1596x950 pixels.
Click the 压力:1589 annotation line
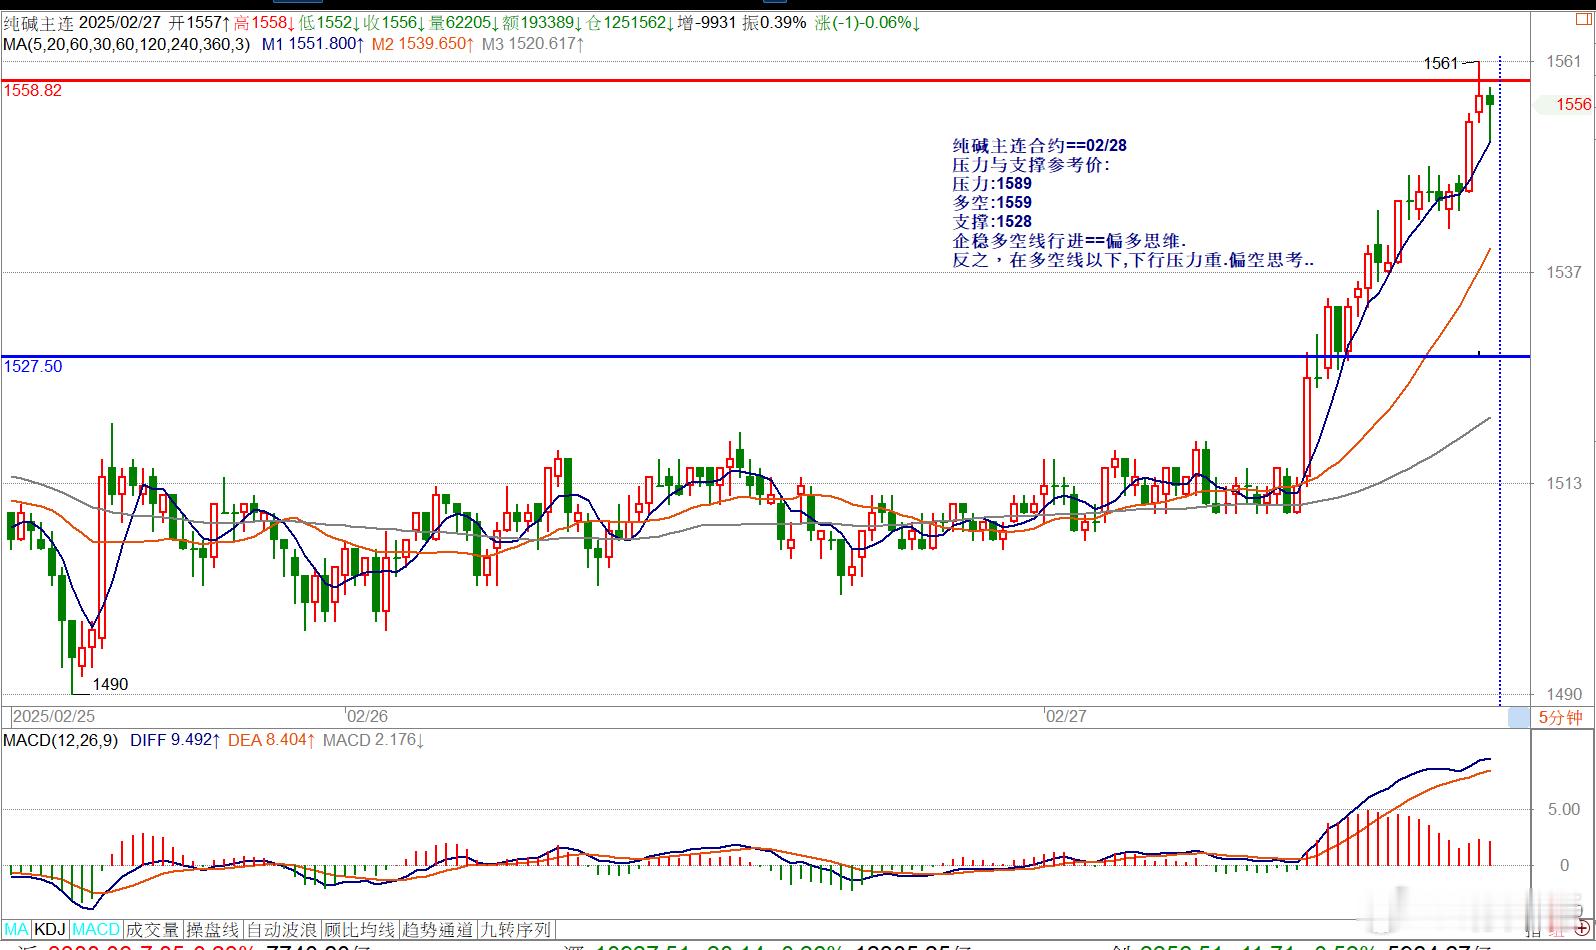pos(992,183)
